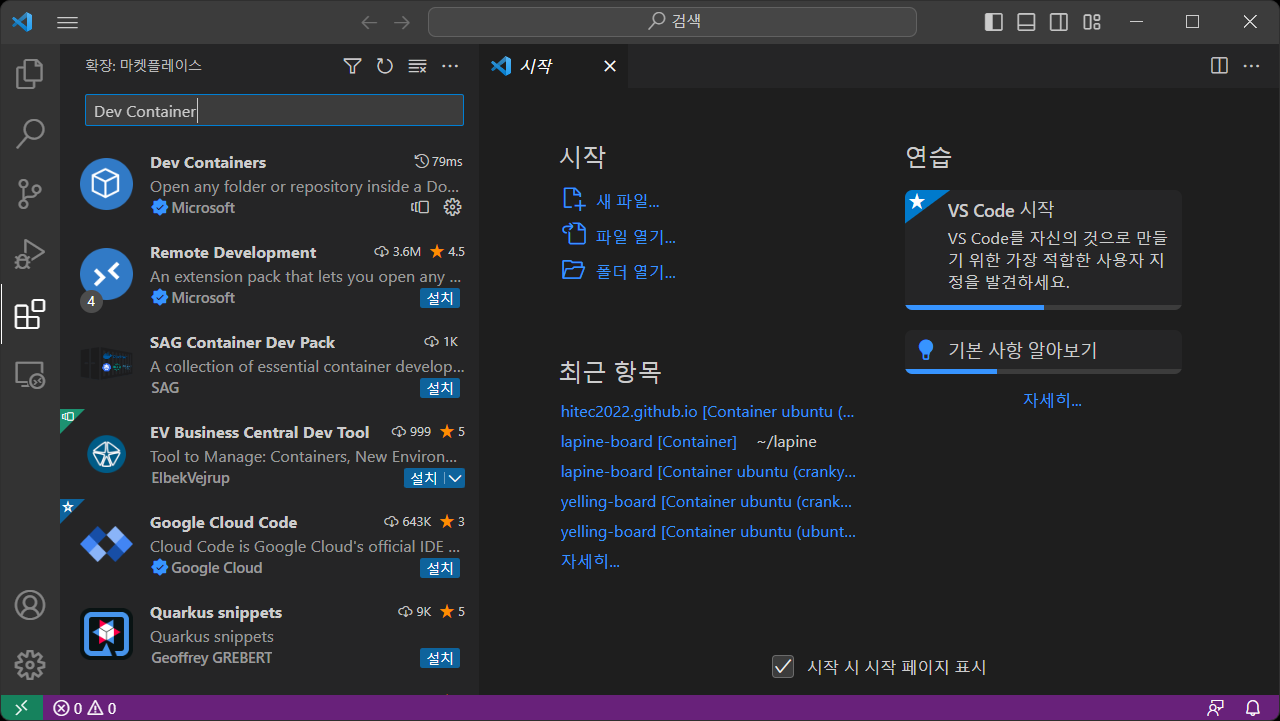Click the extension search field Dev Container
The width and height of the screenshot is (1280, 721).
coord(274,111)
